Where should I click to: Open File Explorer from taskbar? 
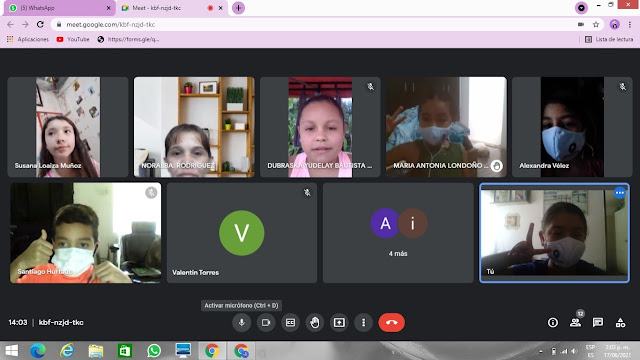coord(96,351)
